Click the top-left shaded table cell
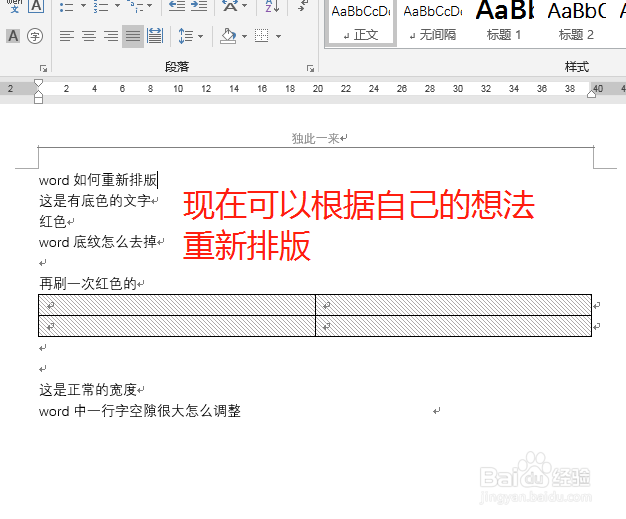This screenshot has height=519, width=626. 177,305
